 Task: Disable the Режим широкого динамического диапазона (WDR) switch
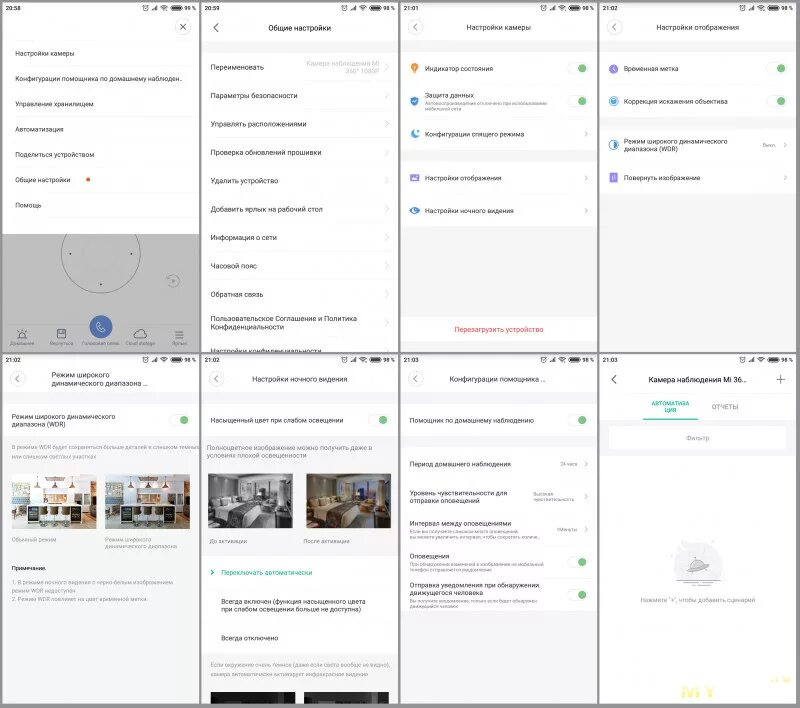coord(180,420)
